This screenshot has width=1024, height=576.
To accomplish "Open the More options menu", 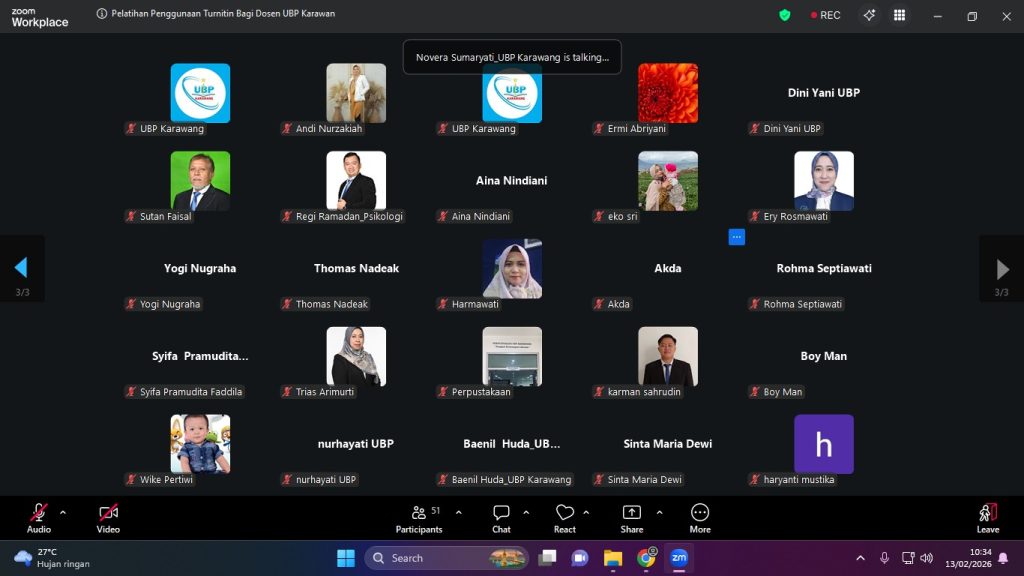I will 699,519.
